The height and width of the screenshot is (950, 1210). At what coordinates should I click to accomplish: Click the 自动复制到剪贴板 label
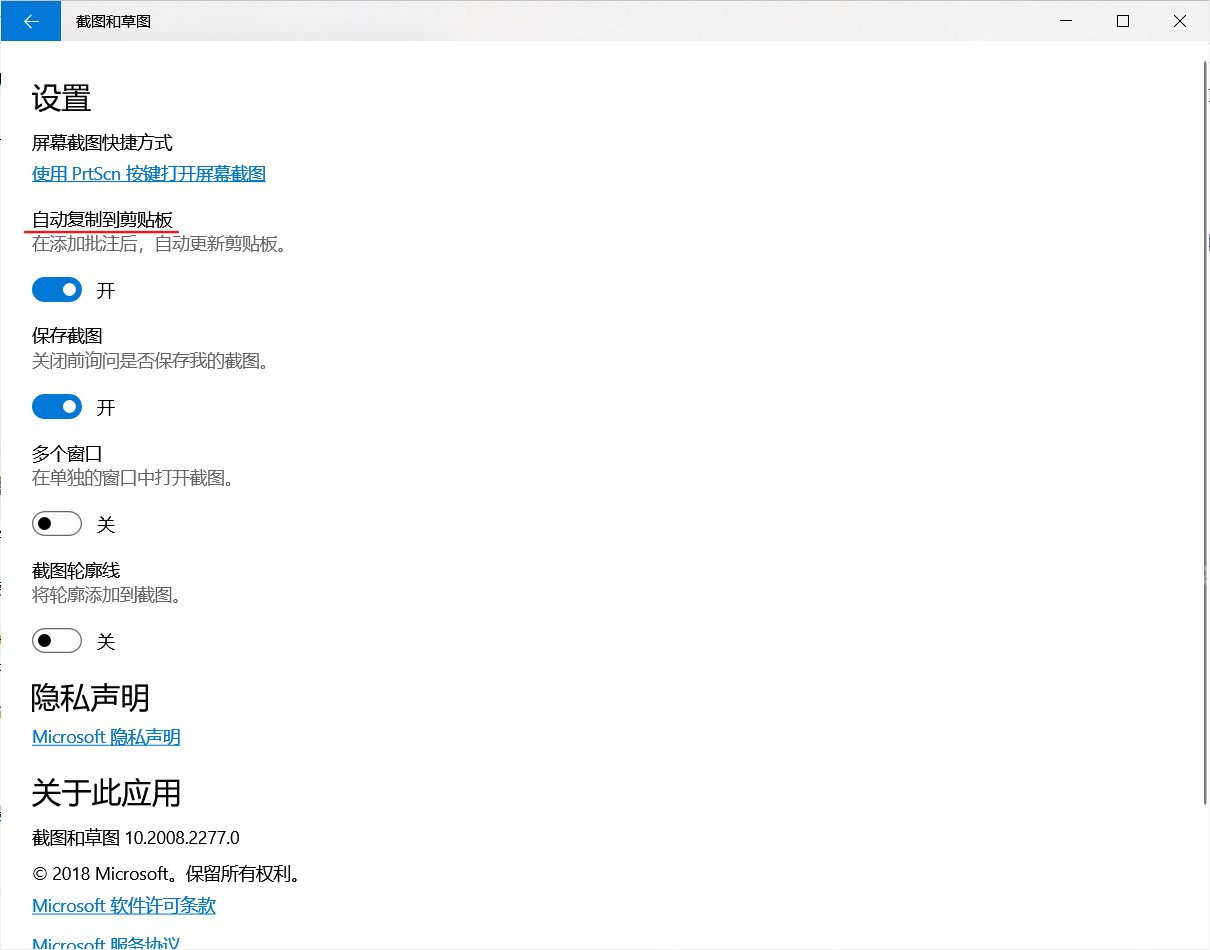click(104, 220)
